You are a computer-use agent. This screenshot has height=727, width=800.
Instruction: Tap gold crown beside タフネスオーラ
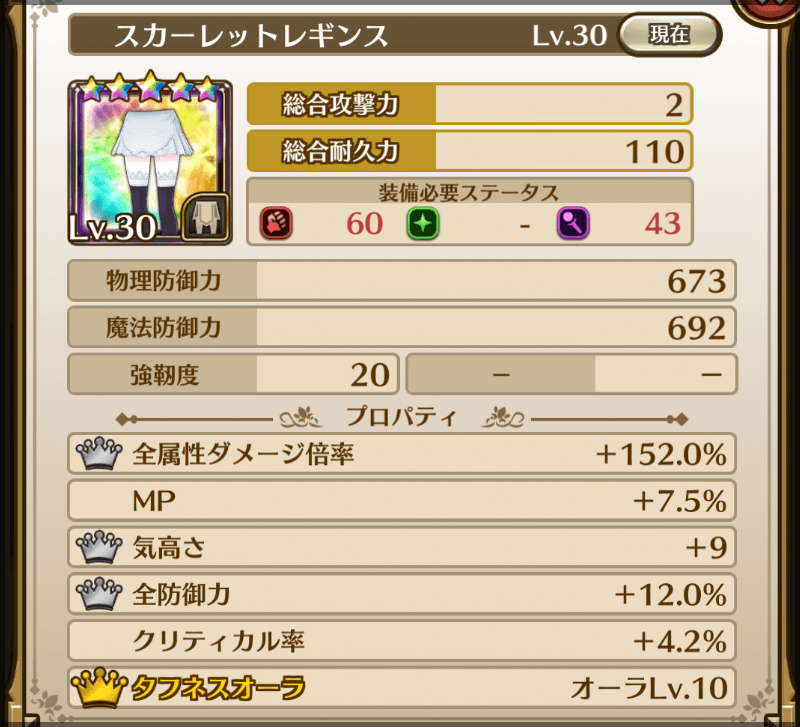[99, 687]
